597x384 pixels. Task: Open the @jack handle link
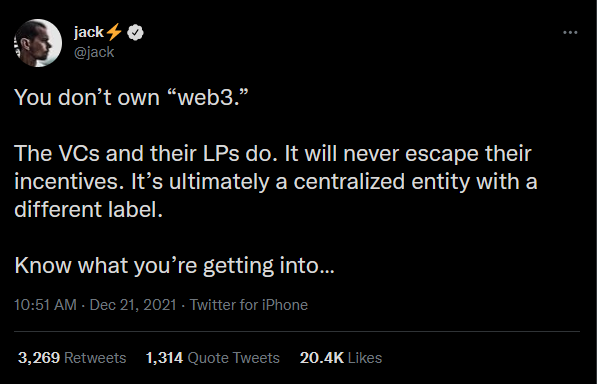tap(94, 52)
